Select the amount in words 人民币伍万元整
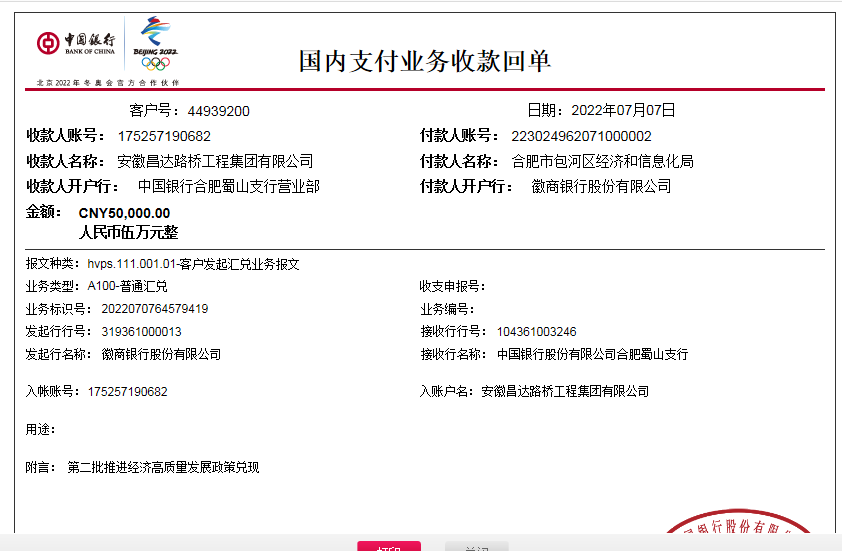The height and width of the screenshot is (551, 842). point(128,232)
